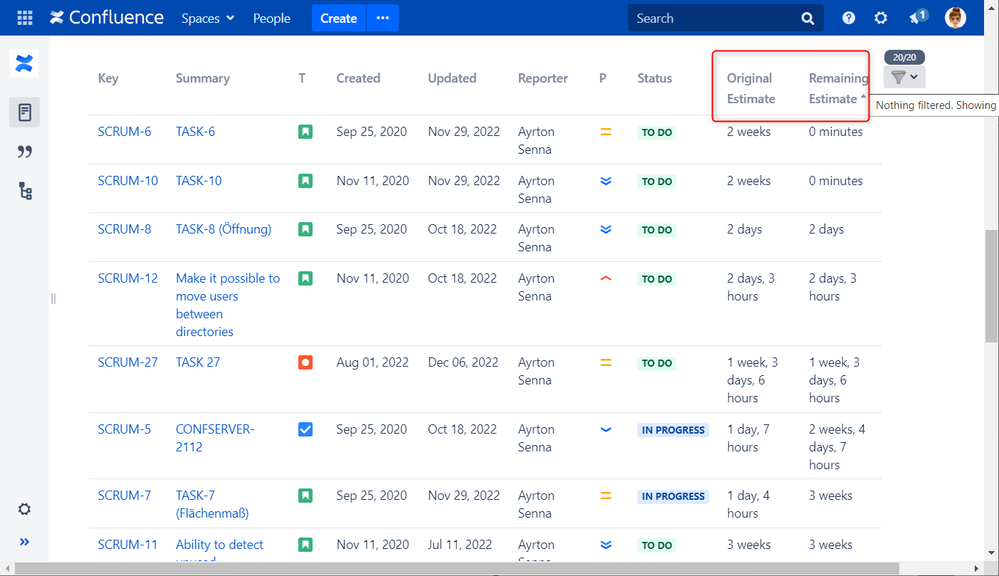Click the horizontal scrollbar thumb

click(x=457, y=568)
